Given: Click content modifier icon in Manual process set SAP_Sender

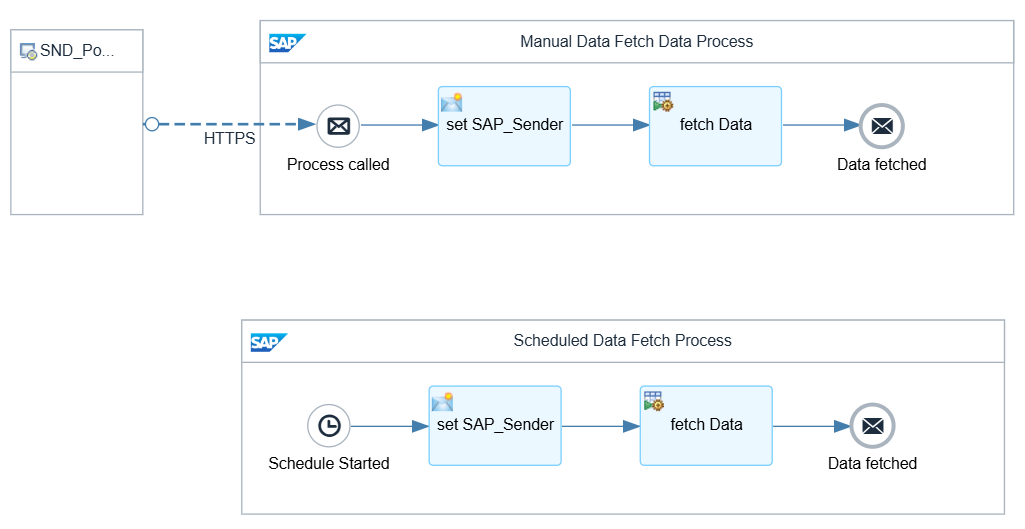Looking at the screenshot, I should coord(452,102).
